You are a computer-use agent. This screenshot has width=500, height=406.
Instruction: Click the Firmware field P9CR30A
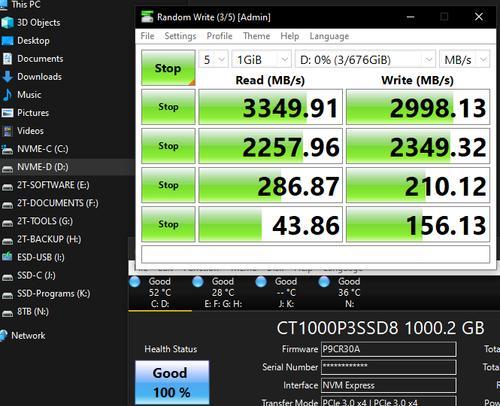pyautogui.click(x=389, y=349)
